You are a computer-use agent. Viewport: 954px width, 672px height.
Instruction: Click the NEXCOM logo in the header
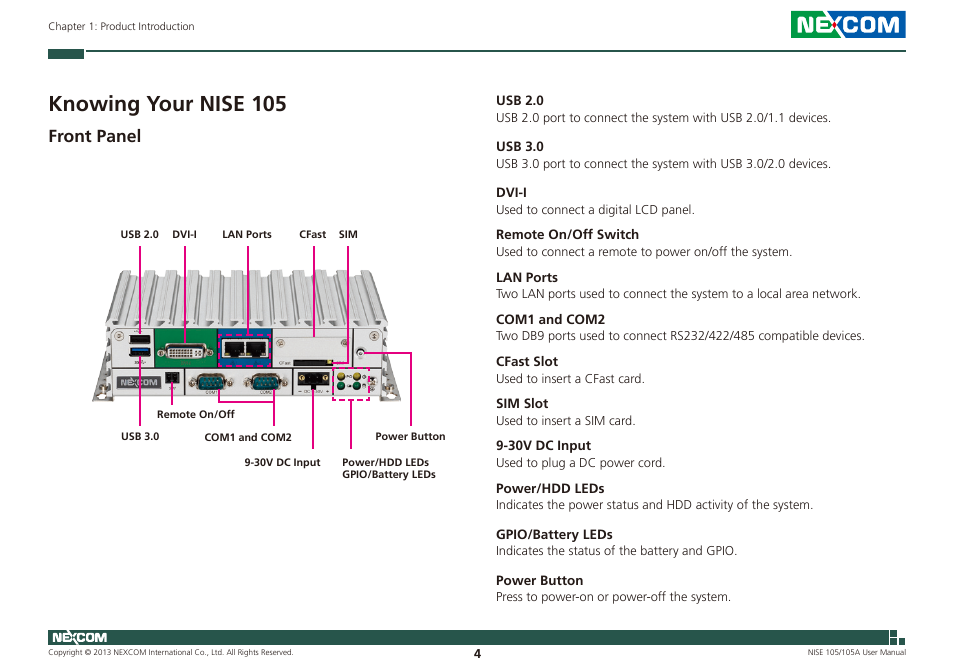pyautogui.click(x=848, y=24)
